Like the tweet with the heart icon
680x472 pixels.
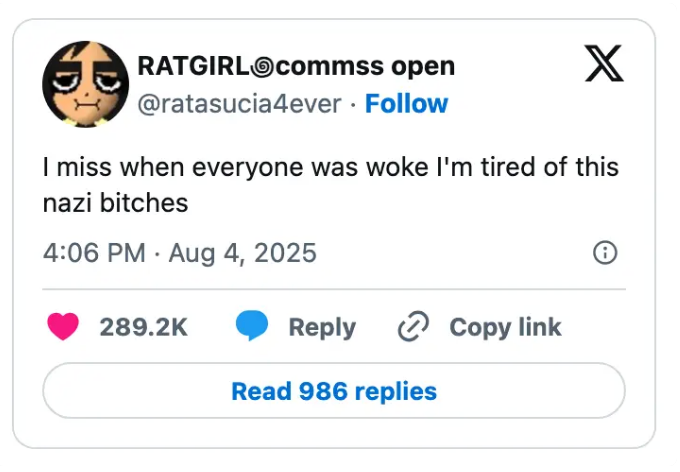coord(63,327)
